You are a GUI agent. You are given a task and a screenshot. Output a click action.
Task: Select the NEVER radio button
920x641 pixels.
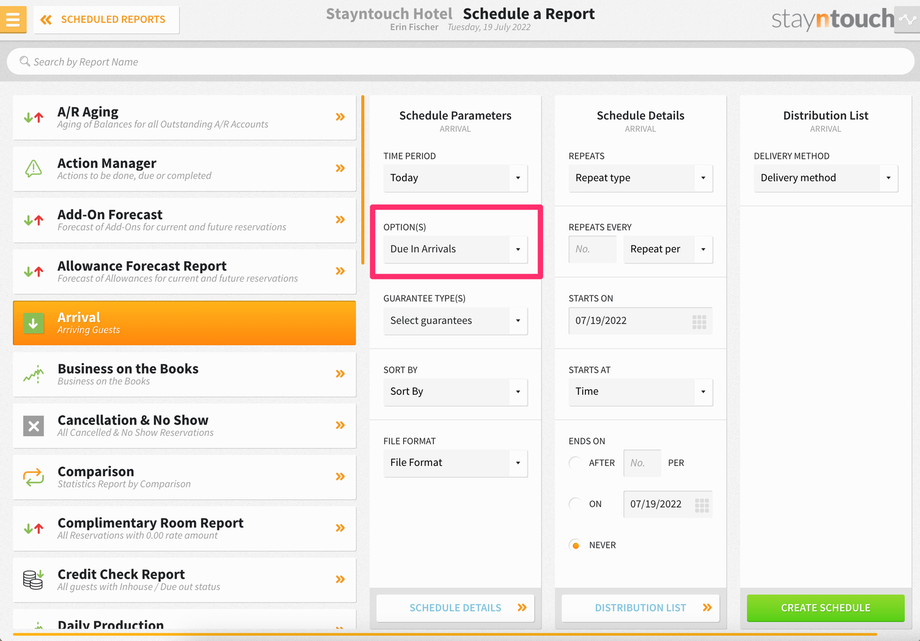[x=576, y=545]
